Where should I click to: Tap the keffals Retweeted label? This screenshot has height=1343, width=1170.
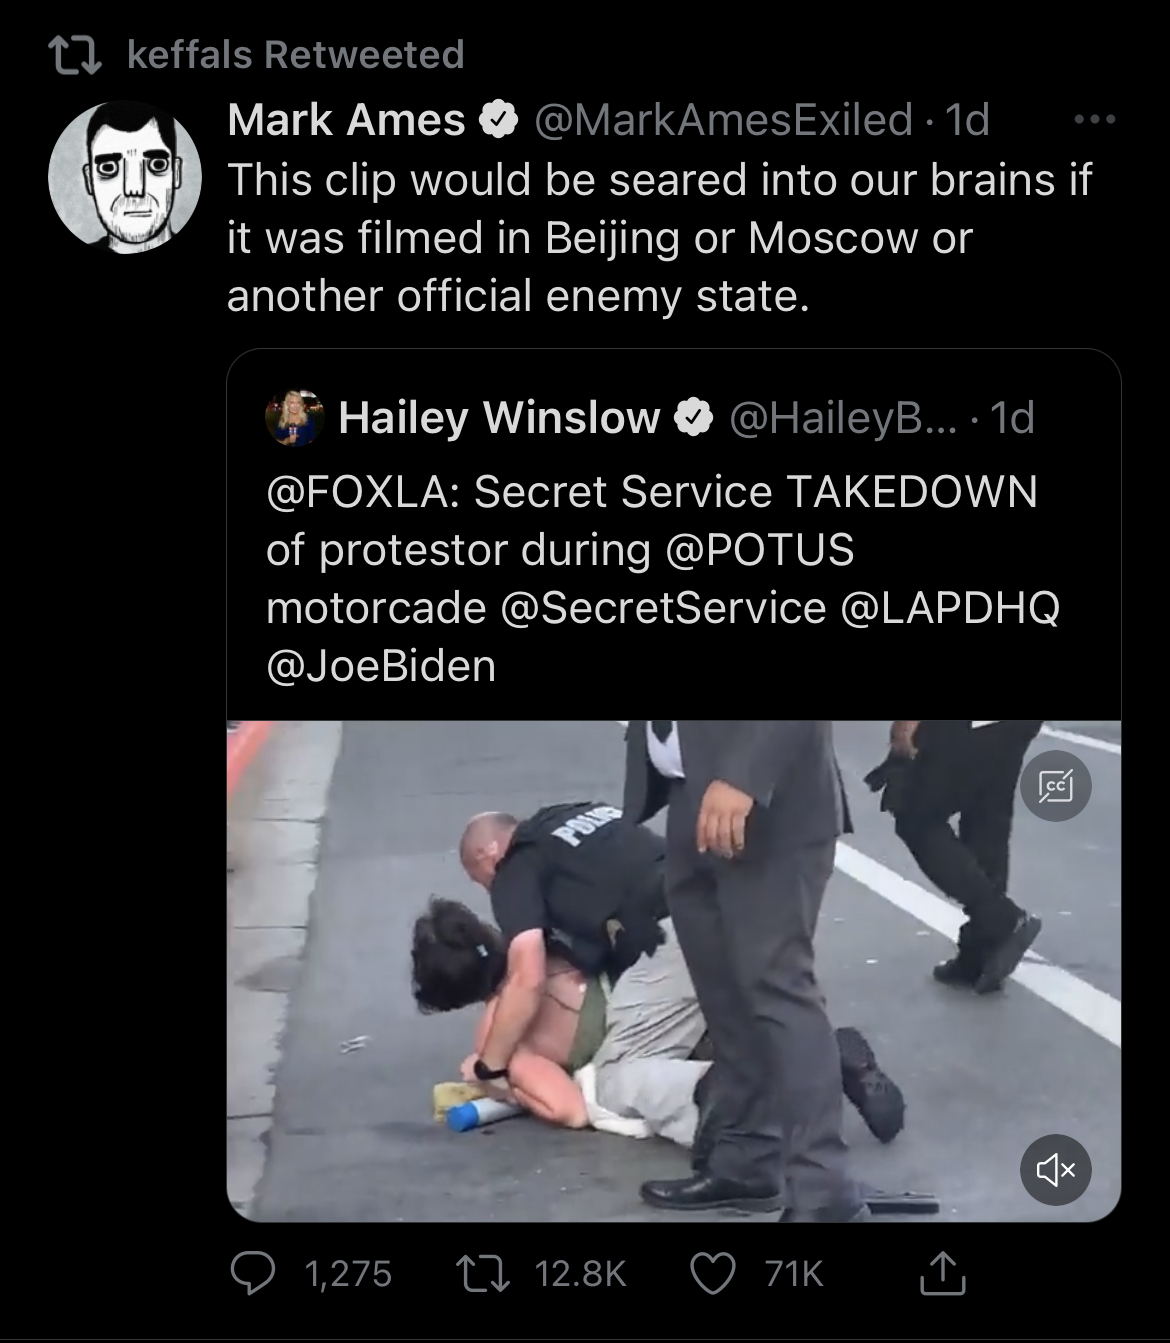(x=296, y=54)
